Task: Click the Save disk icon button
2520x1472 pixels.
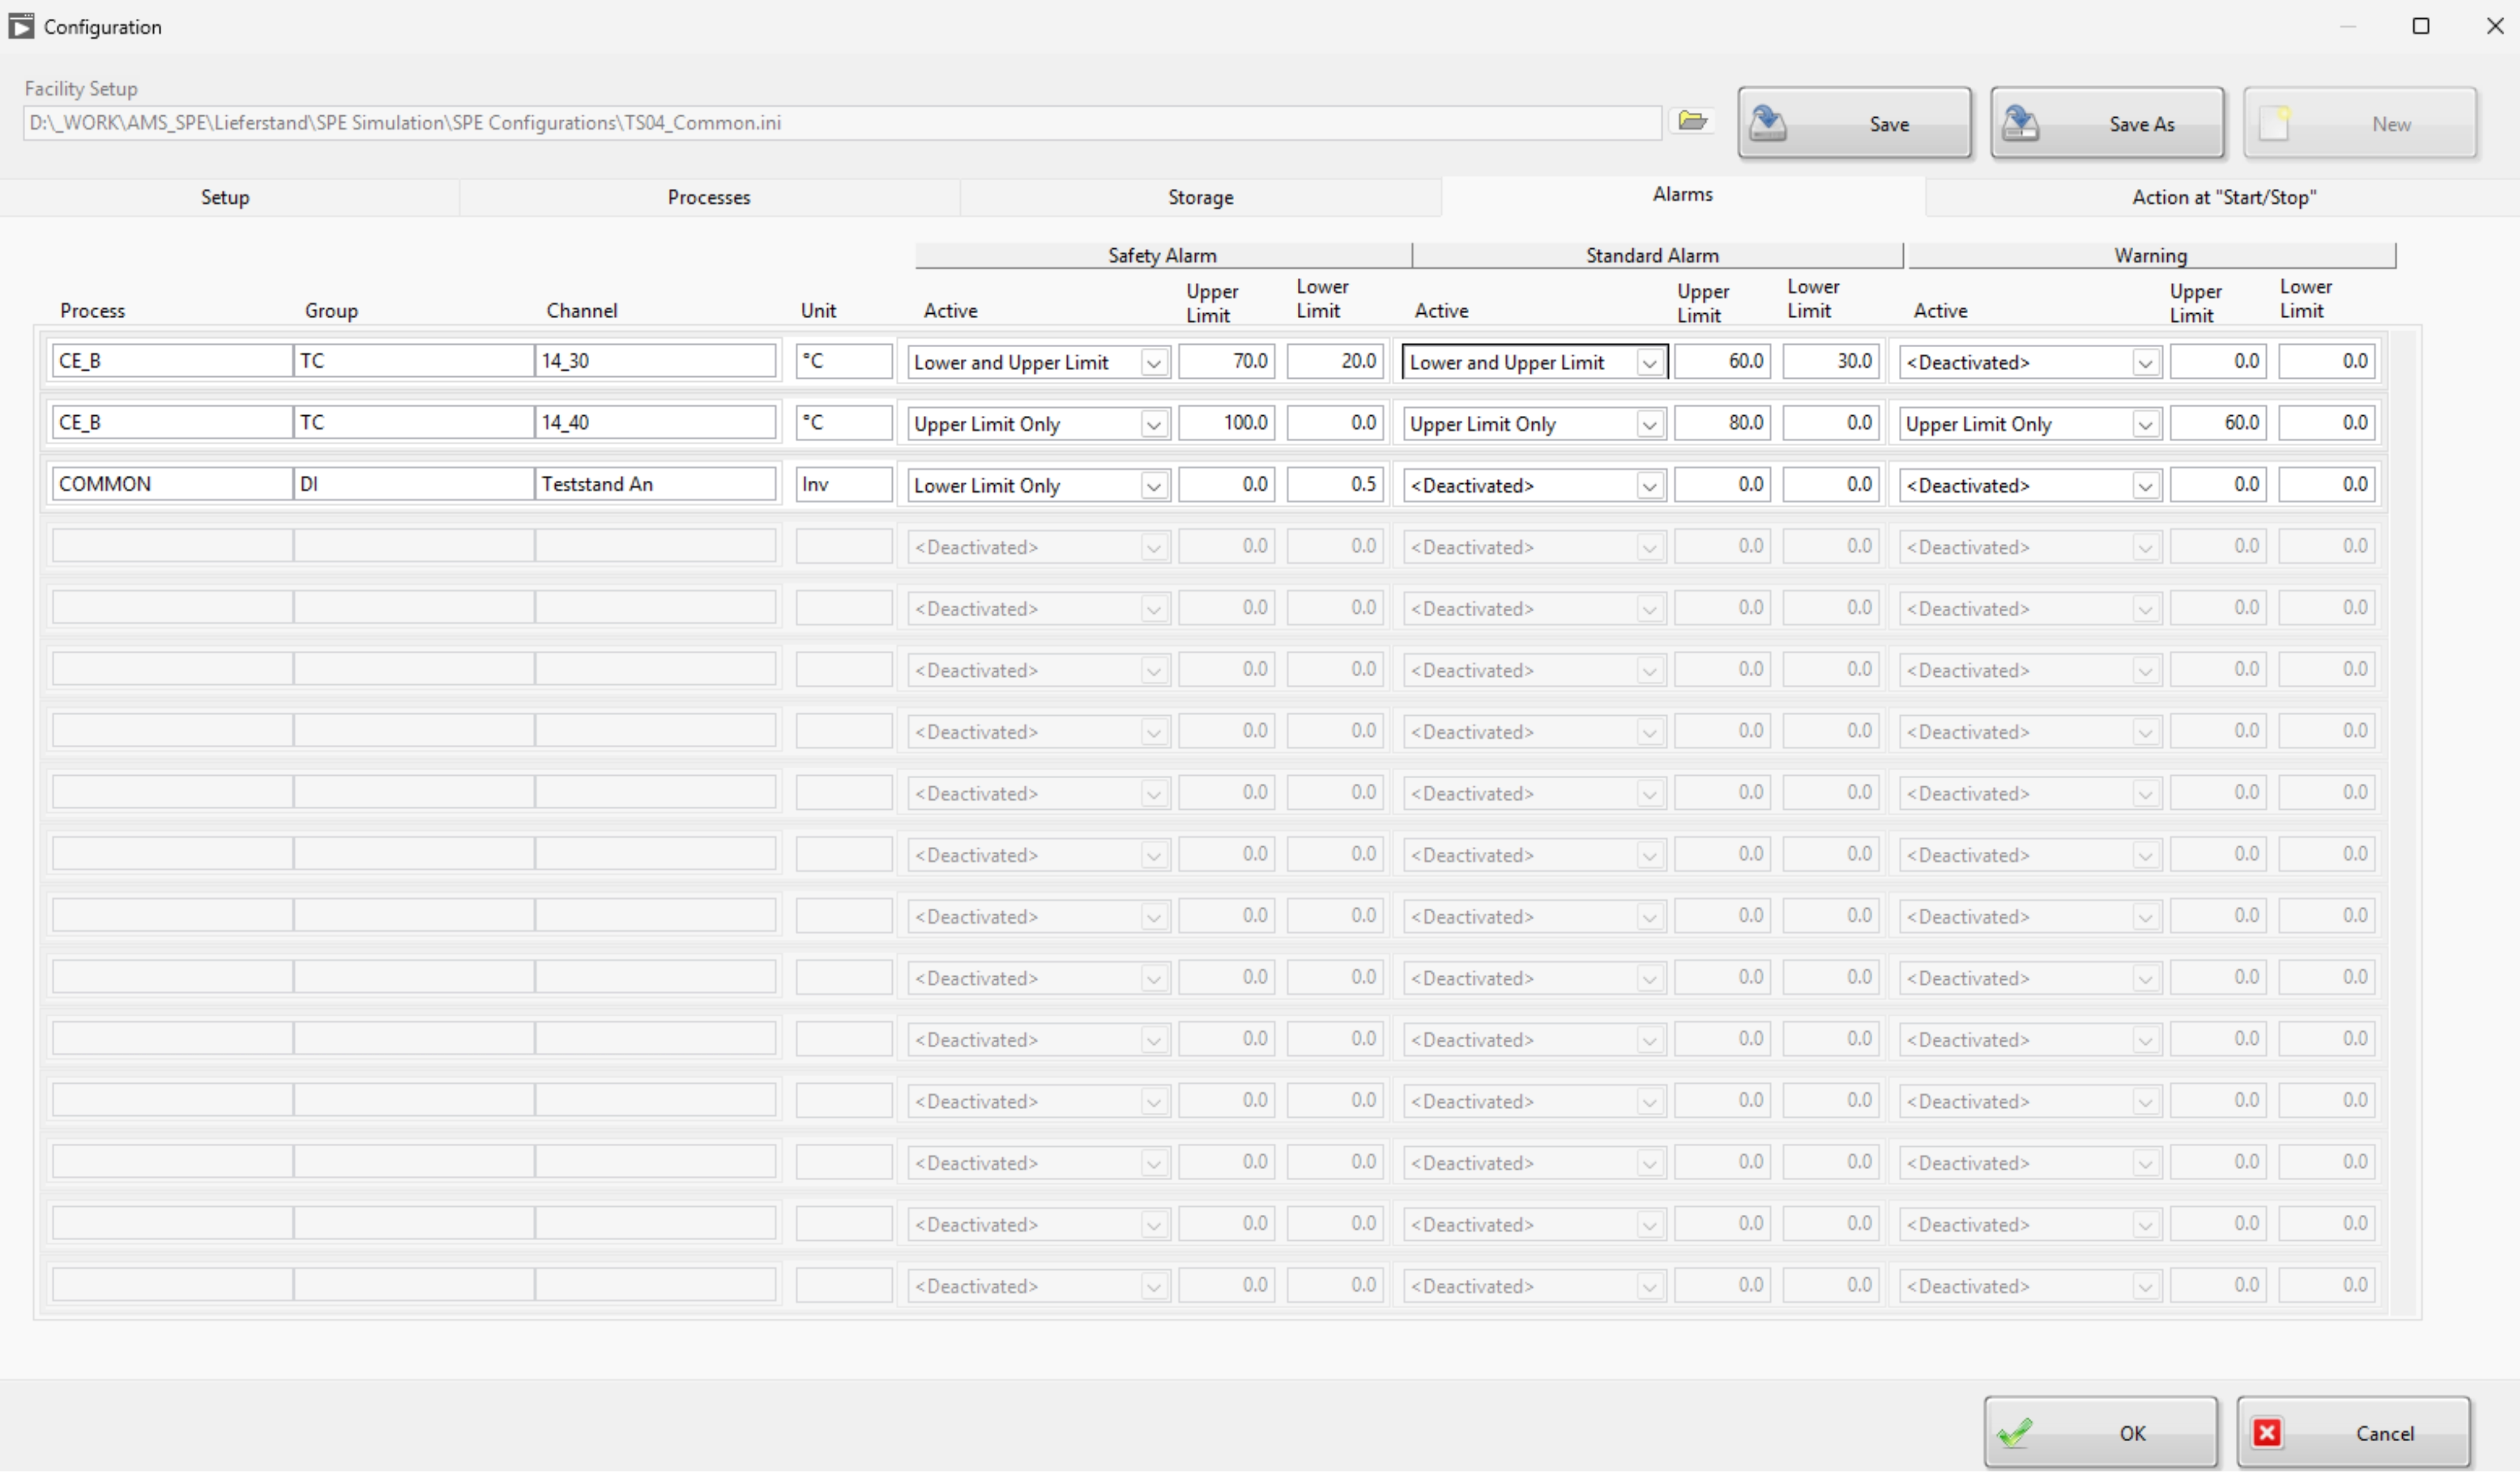Action: 1854,123
